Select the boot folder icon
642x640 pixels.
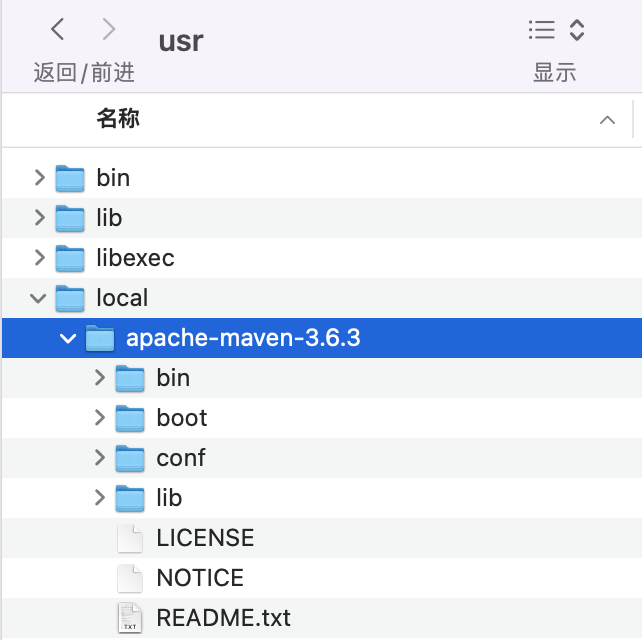coord(130,418)
